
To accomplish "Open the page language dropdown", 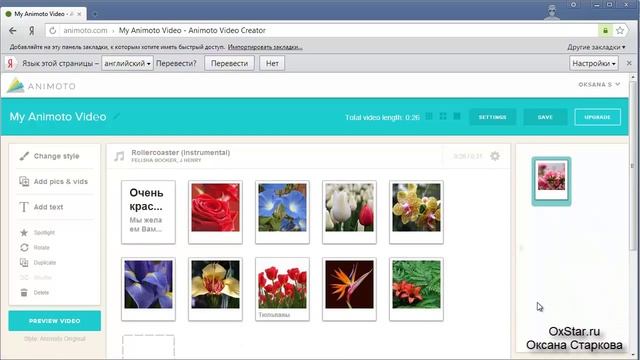I will (x=127, y=63).
